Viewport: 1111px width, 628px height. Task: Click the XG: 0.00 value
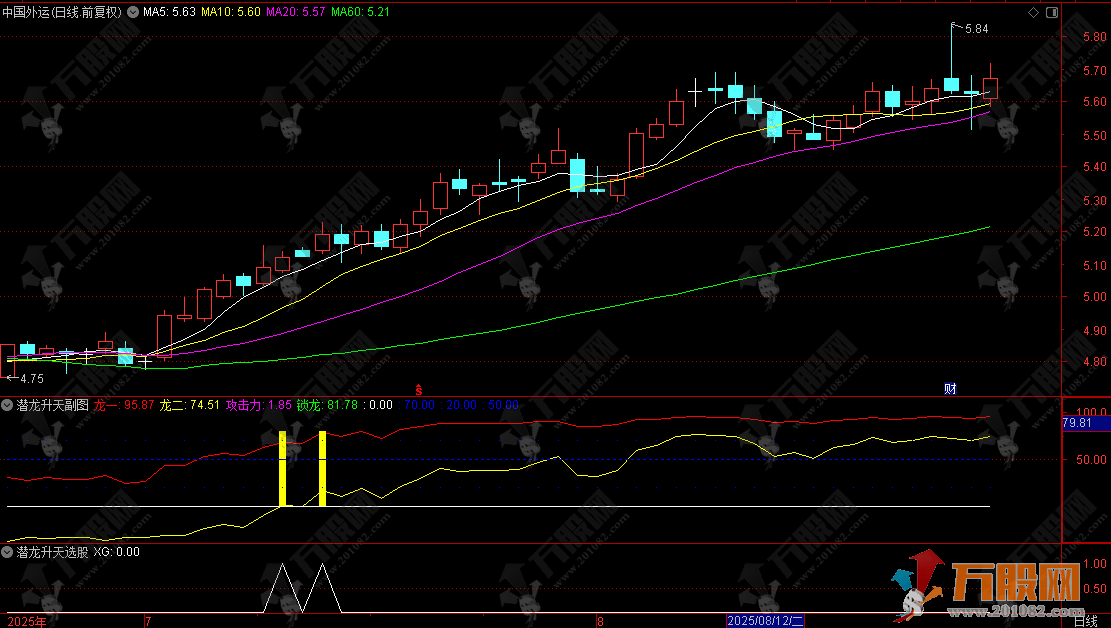[x=117, y=551]
